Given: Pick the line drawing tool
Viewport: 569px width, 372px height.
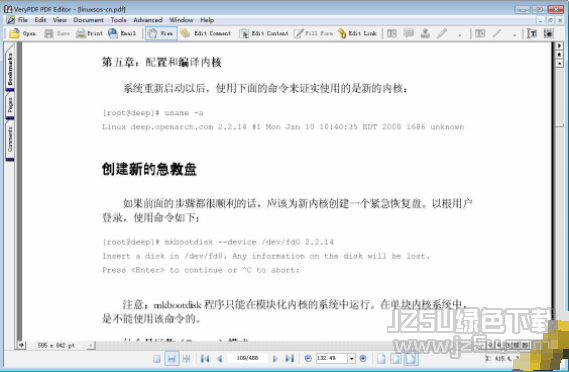Looking at the screenshot, I should pos(497,33).
